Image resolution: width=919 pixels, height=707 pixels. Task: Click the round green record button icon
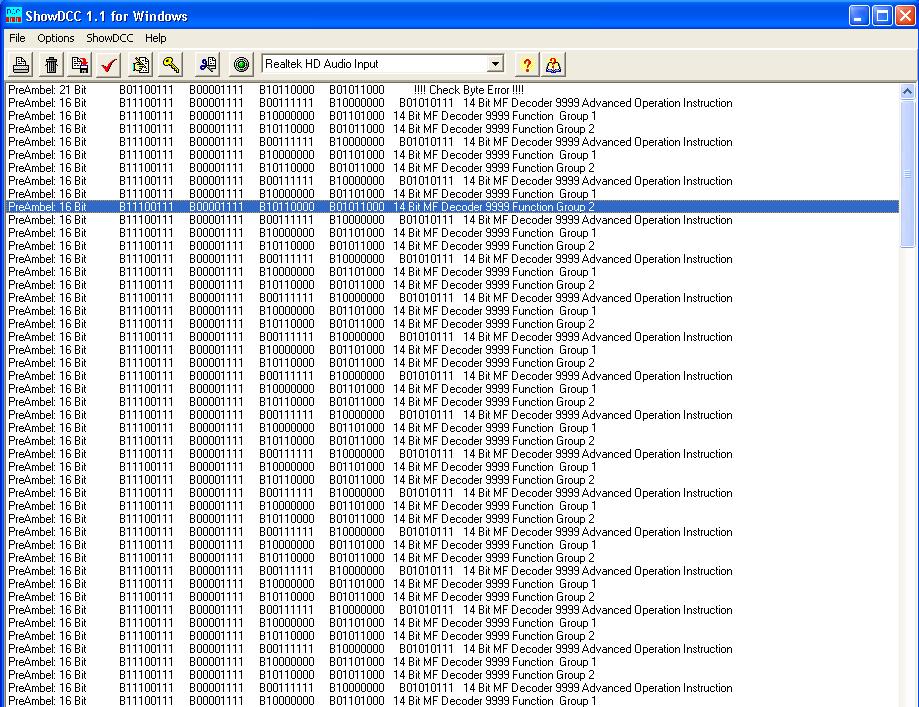tap(241, 65)
